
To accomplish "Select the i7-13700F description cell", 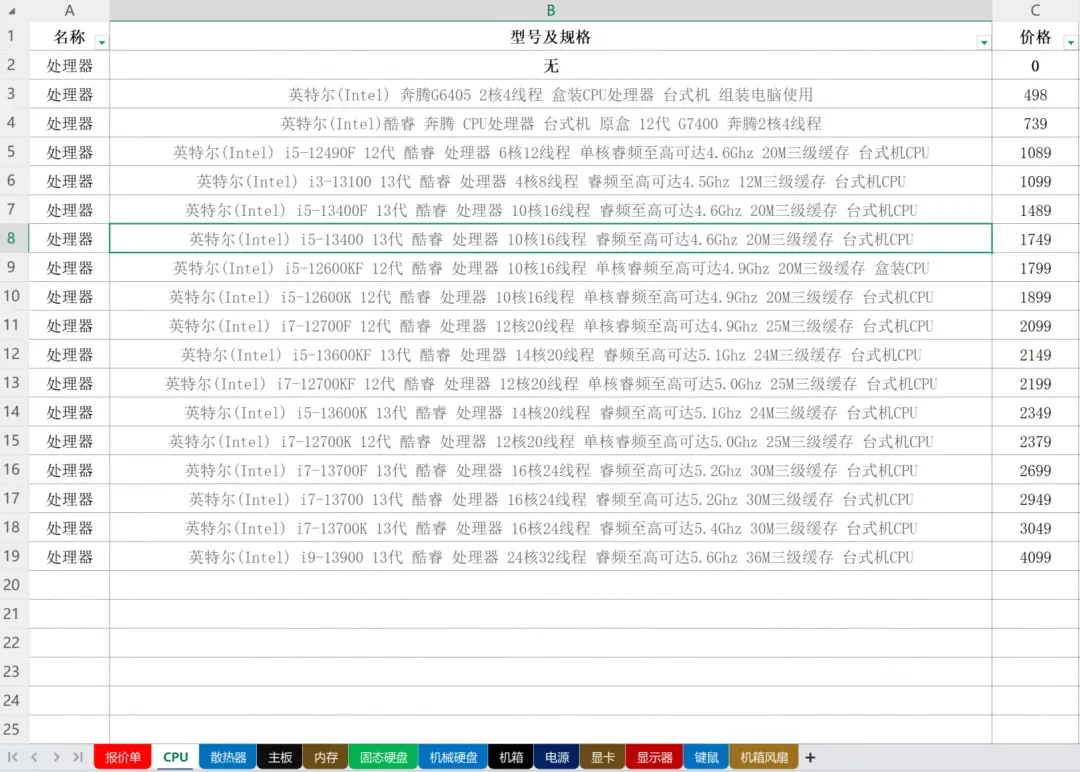I will coord(550,470).
